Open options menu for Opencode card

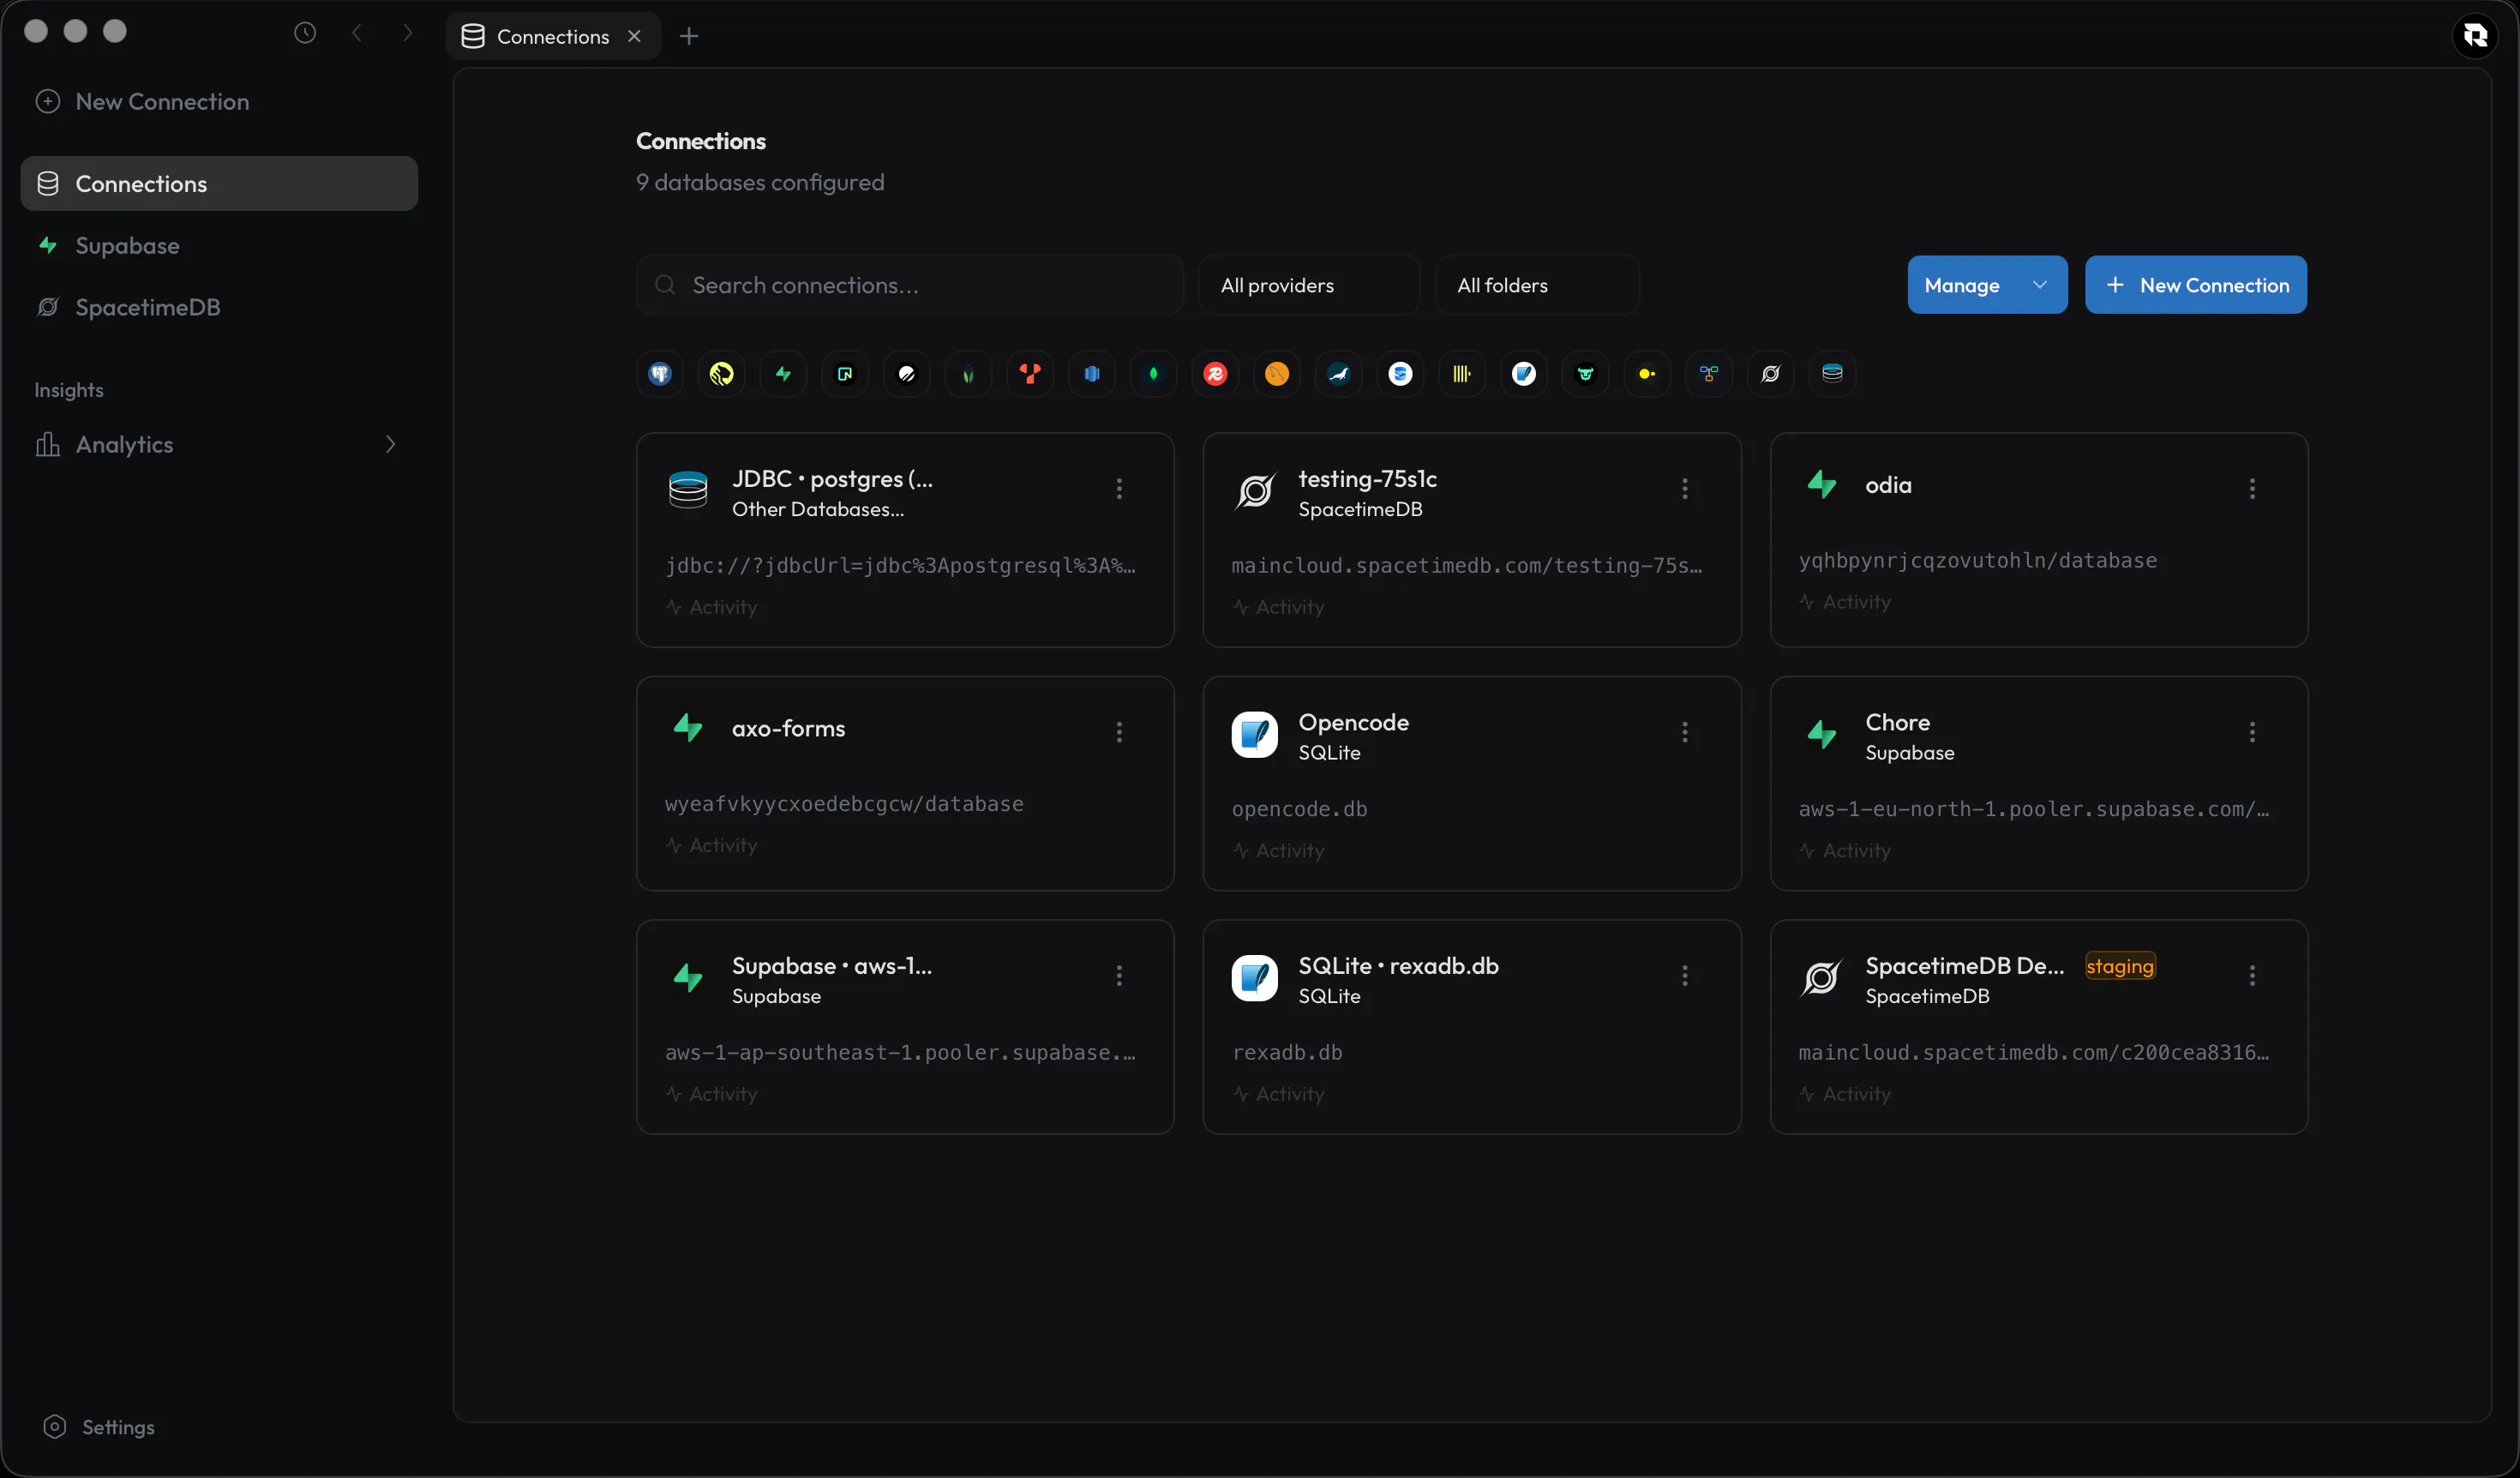tap(1685, 732)
